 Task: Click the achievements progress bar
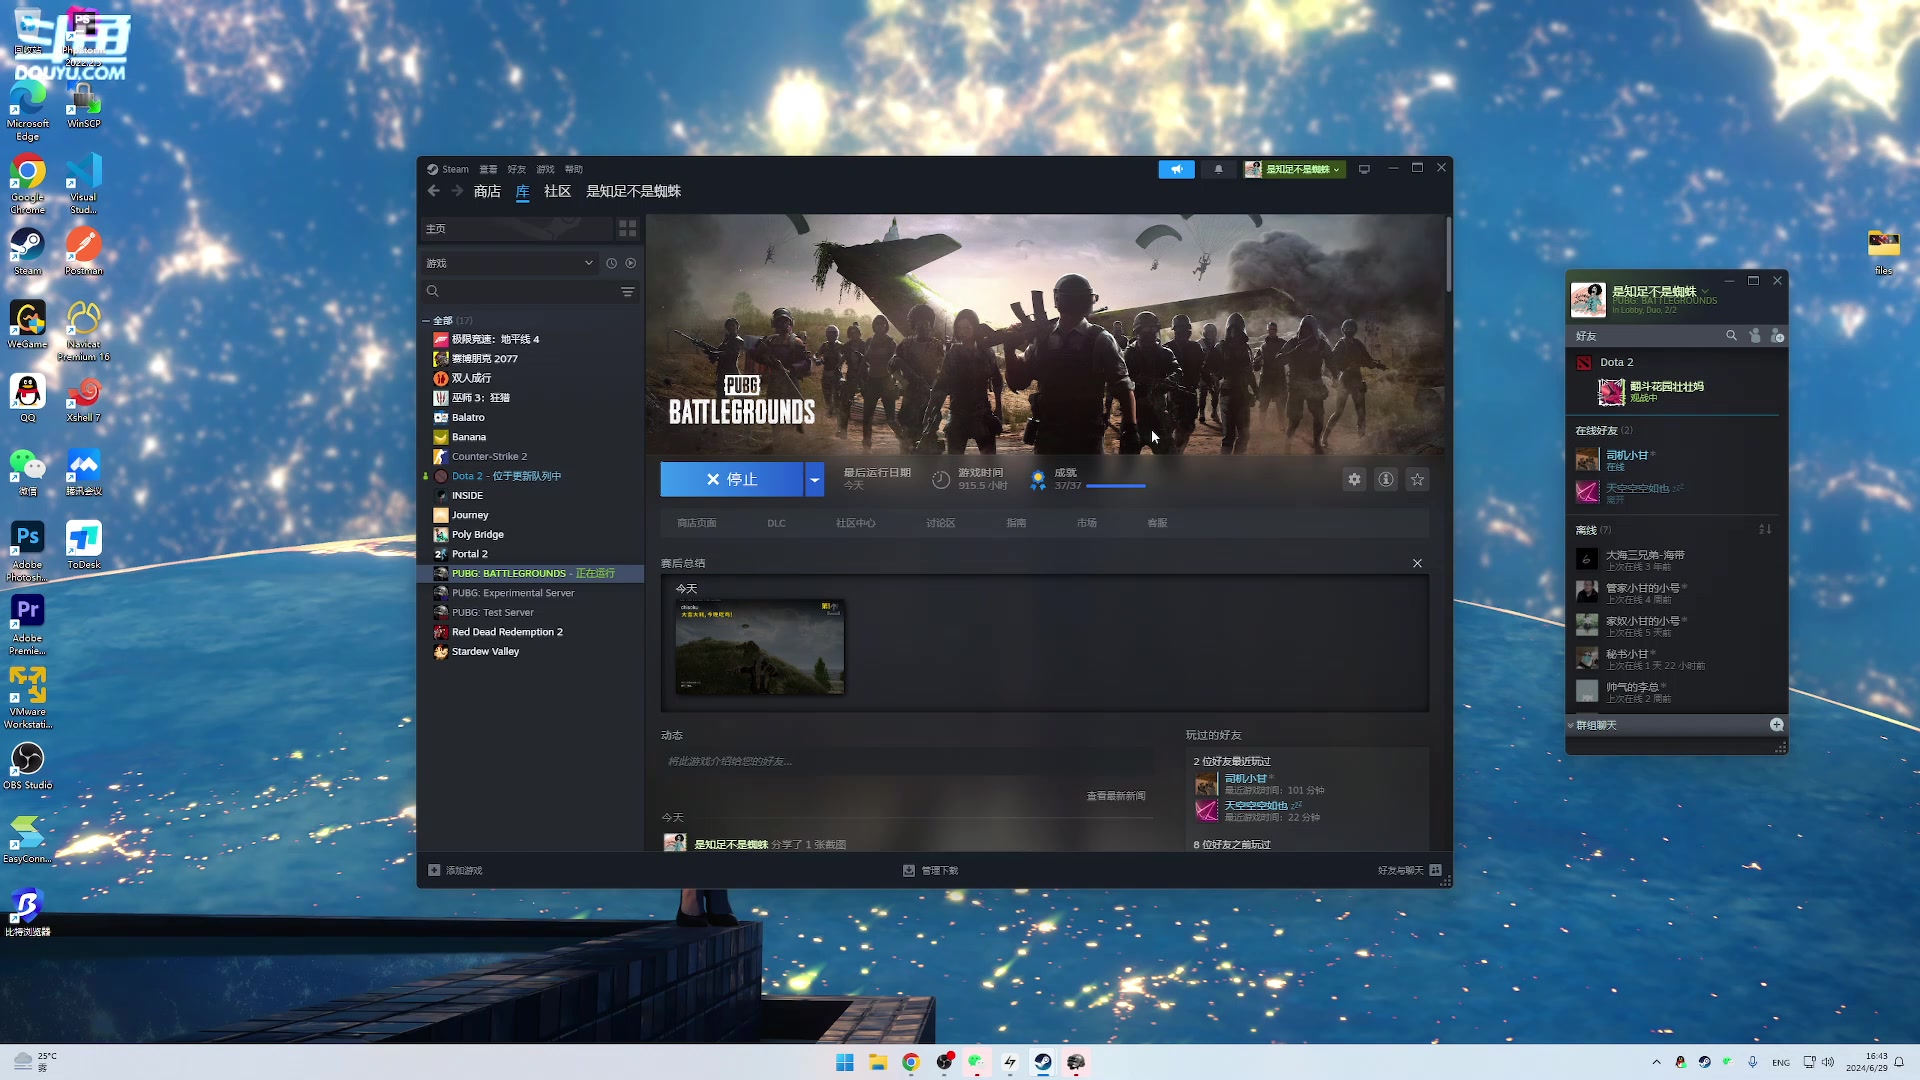coord(1115,486)
